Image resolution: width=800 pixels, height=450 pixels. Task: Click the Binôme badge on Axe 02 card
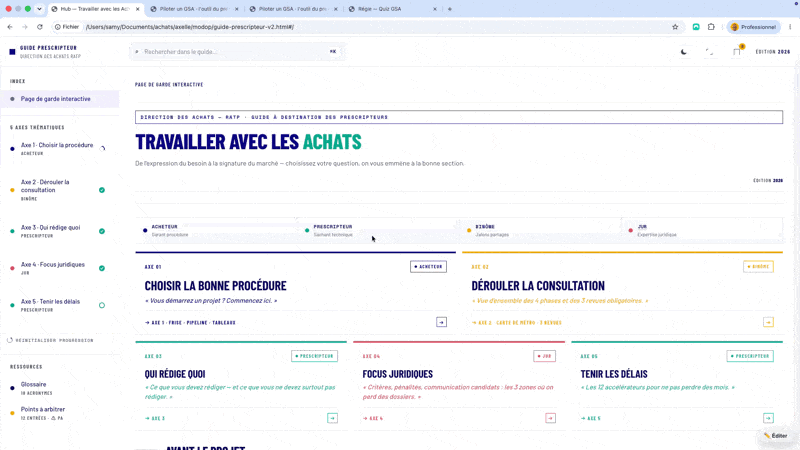(x=758, y=267)
